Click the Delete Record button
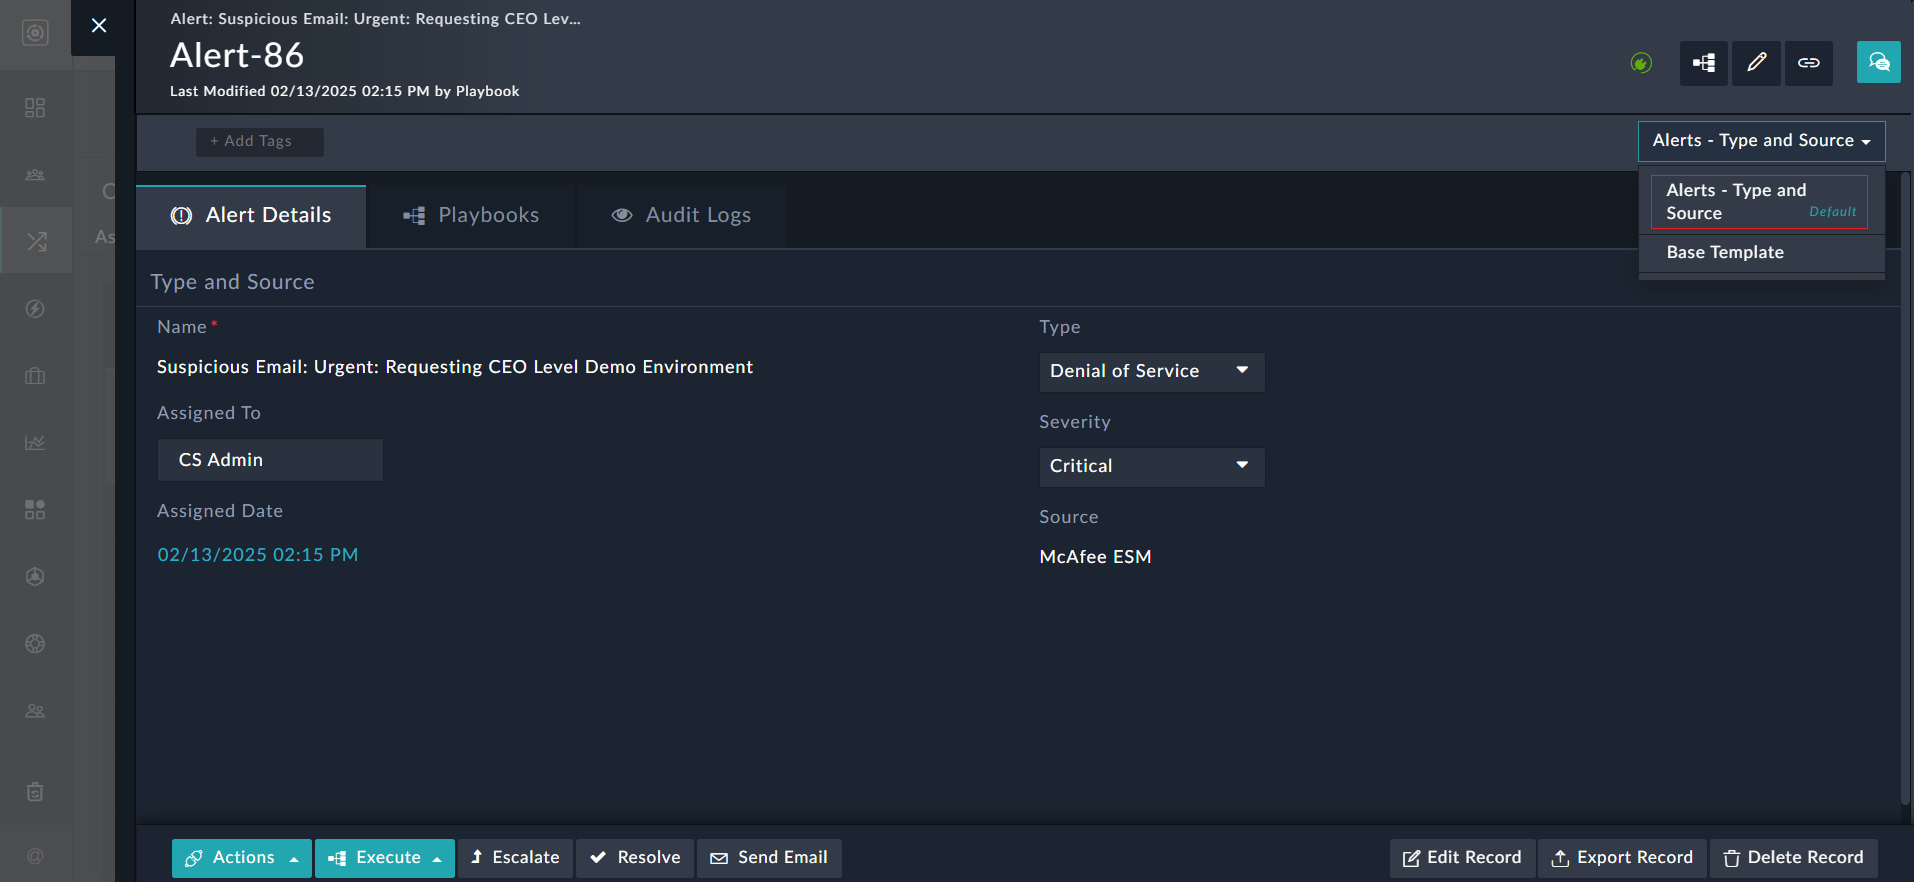This screenshot has height=882, width=1914. pyautogui.click(x=1793, y=858)
